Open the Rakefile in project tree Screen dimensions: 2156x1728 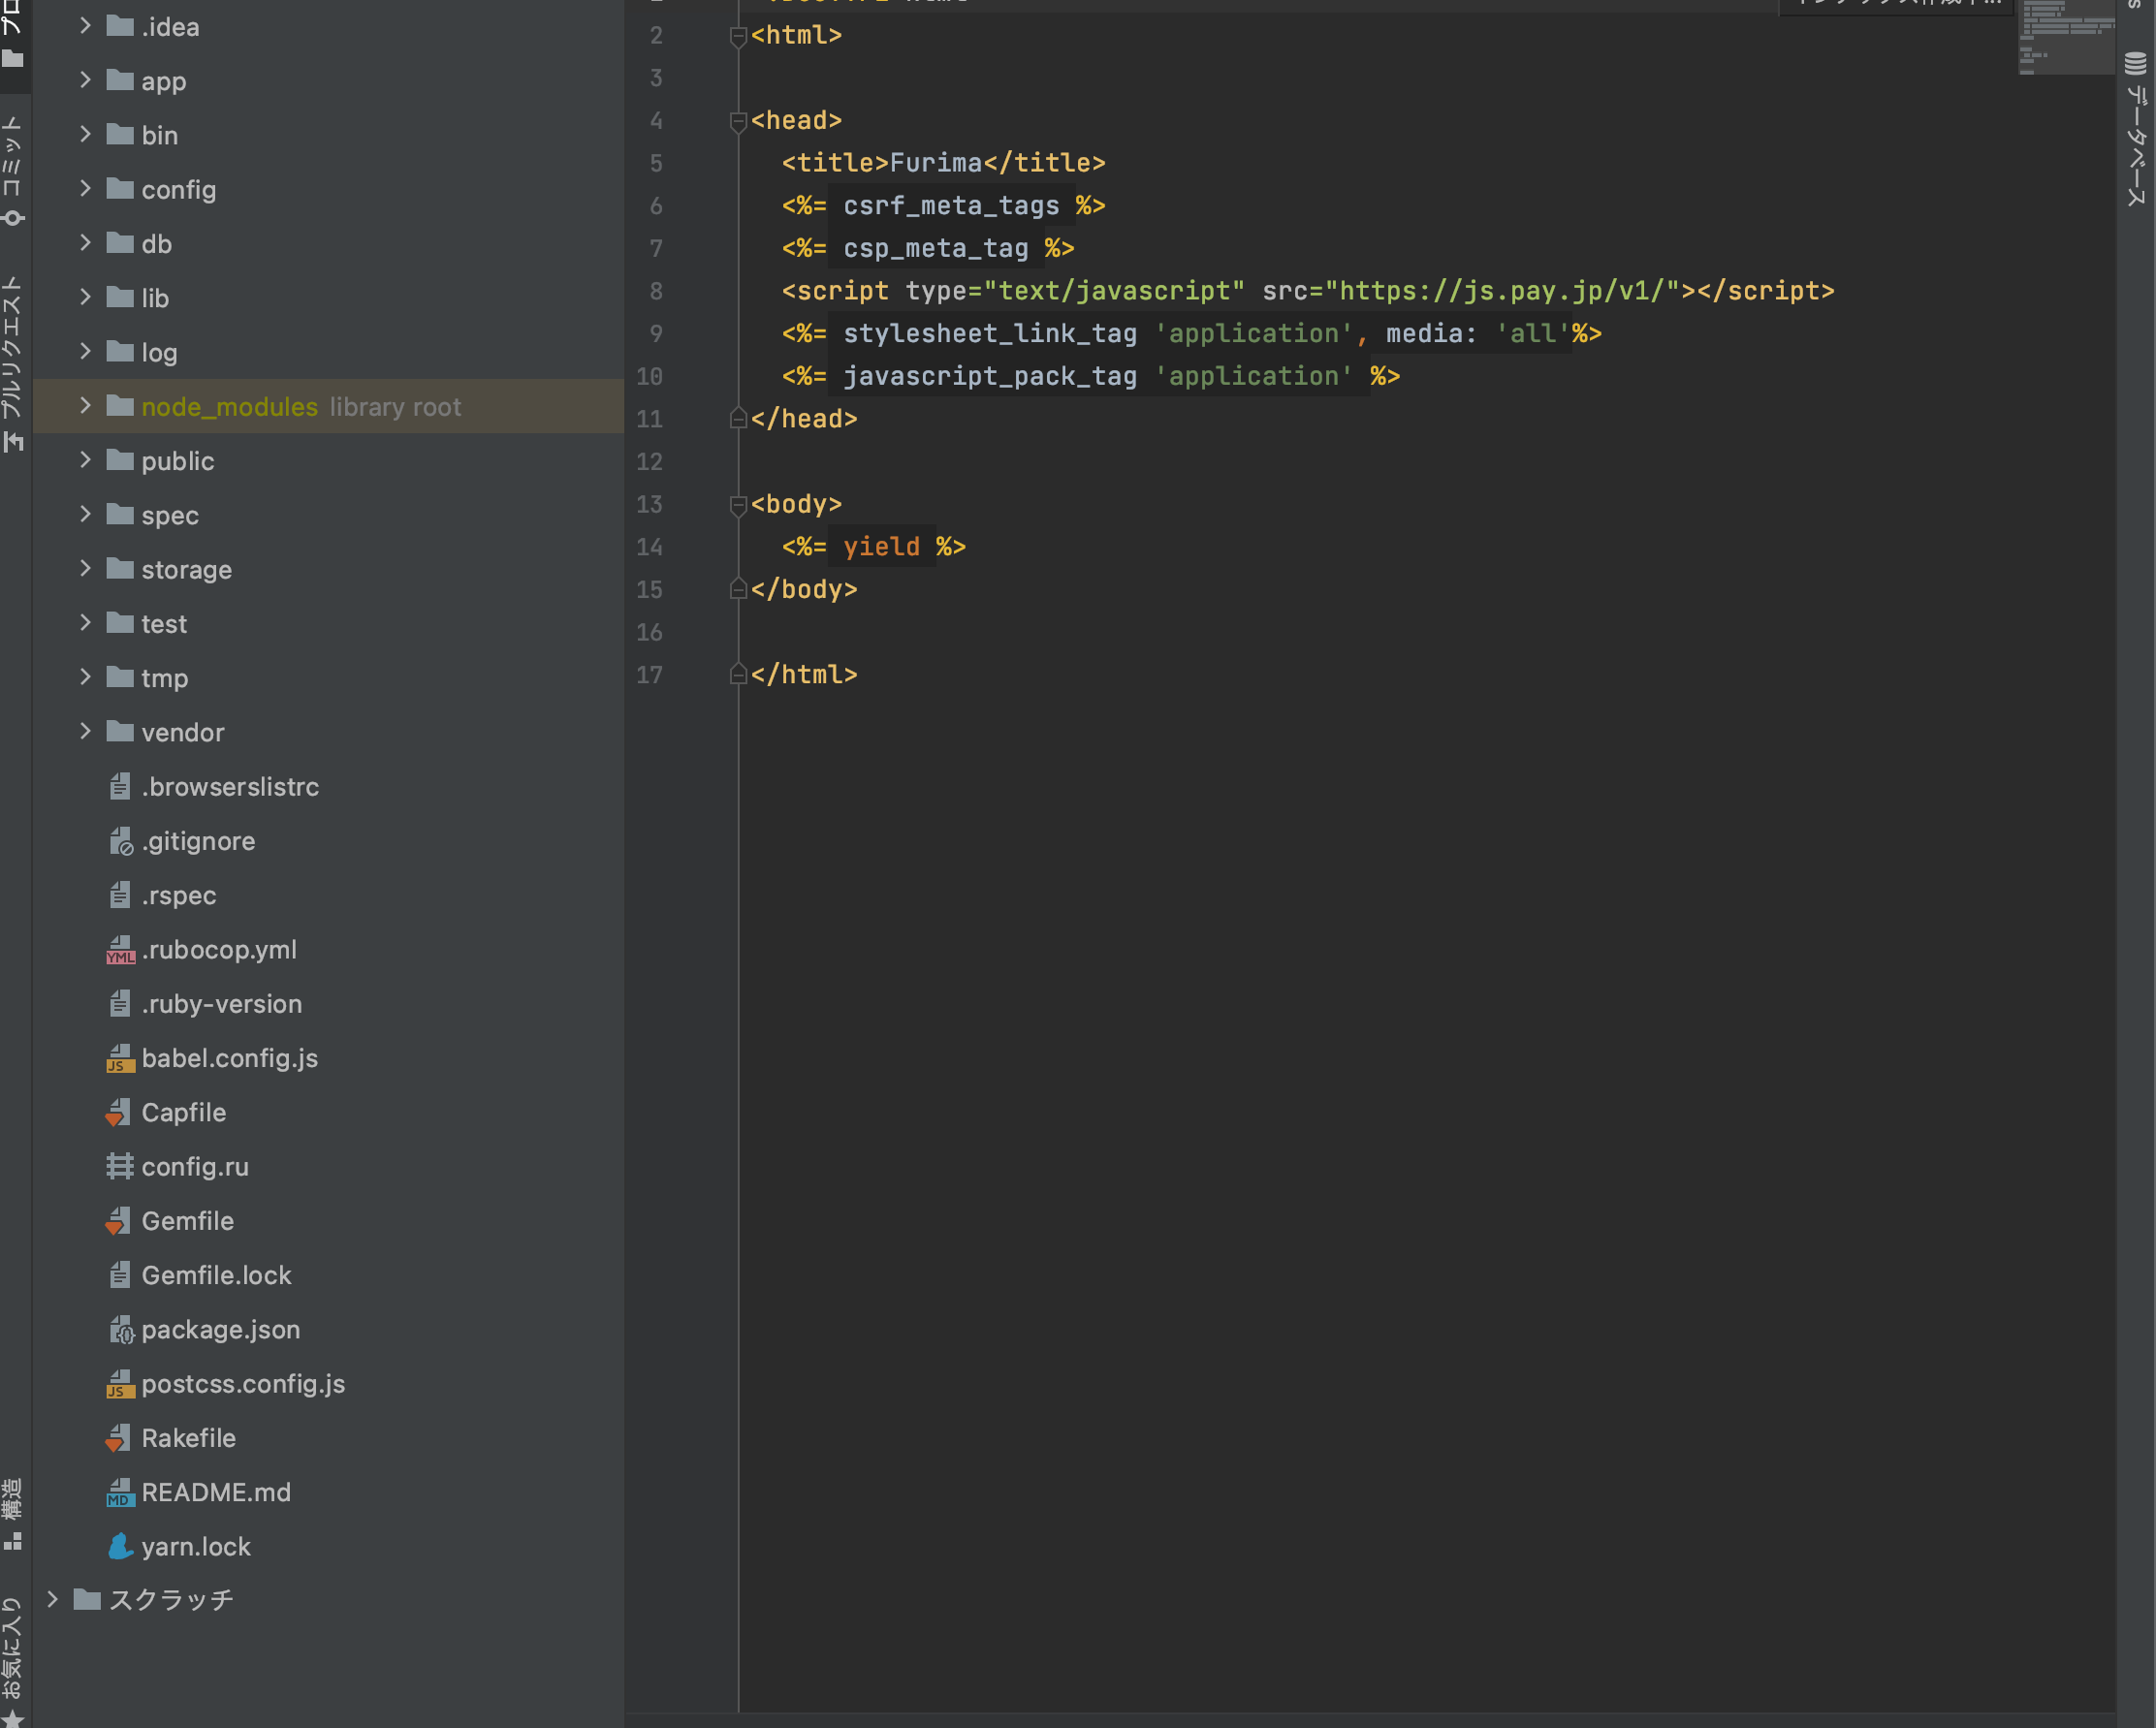click(188, 1438)
